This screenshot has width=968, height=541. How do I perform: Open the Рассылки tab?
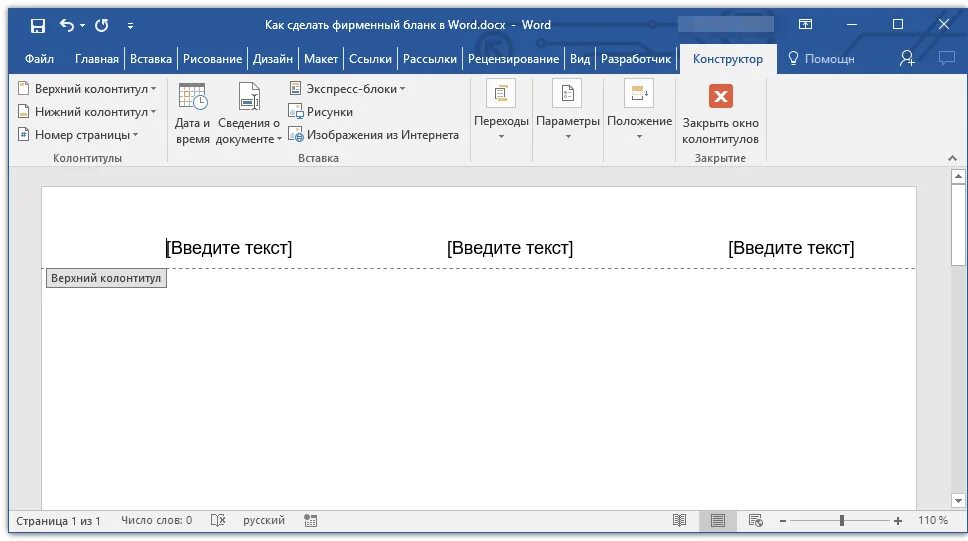[x=430, y=59]
